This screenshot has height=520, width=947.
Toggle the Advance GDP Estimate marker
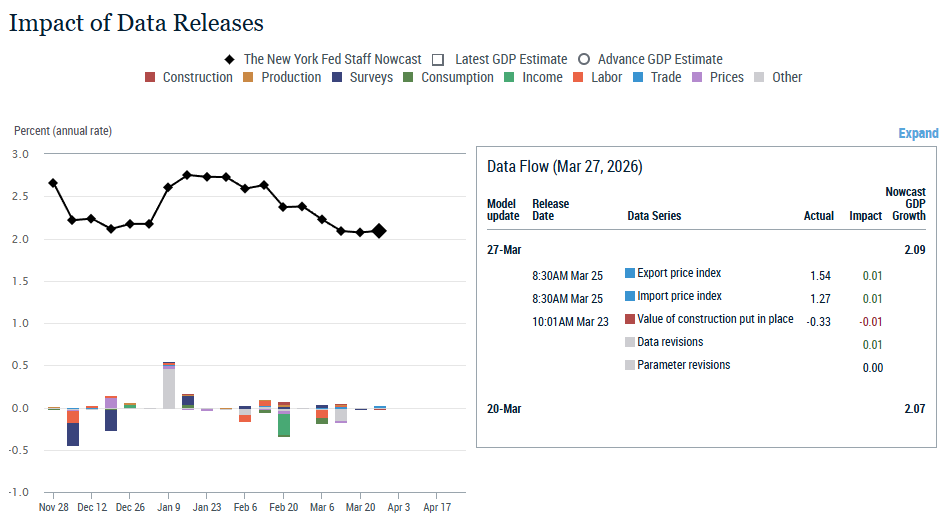pyautogui.click(x=583, y=60)
